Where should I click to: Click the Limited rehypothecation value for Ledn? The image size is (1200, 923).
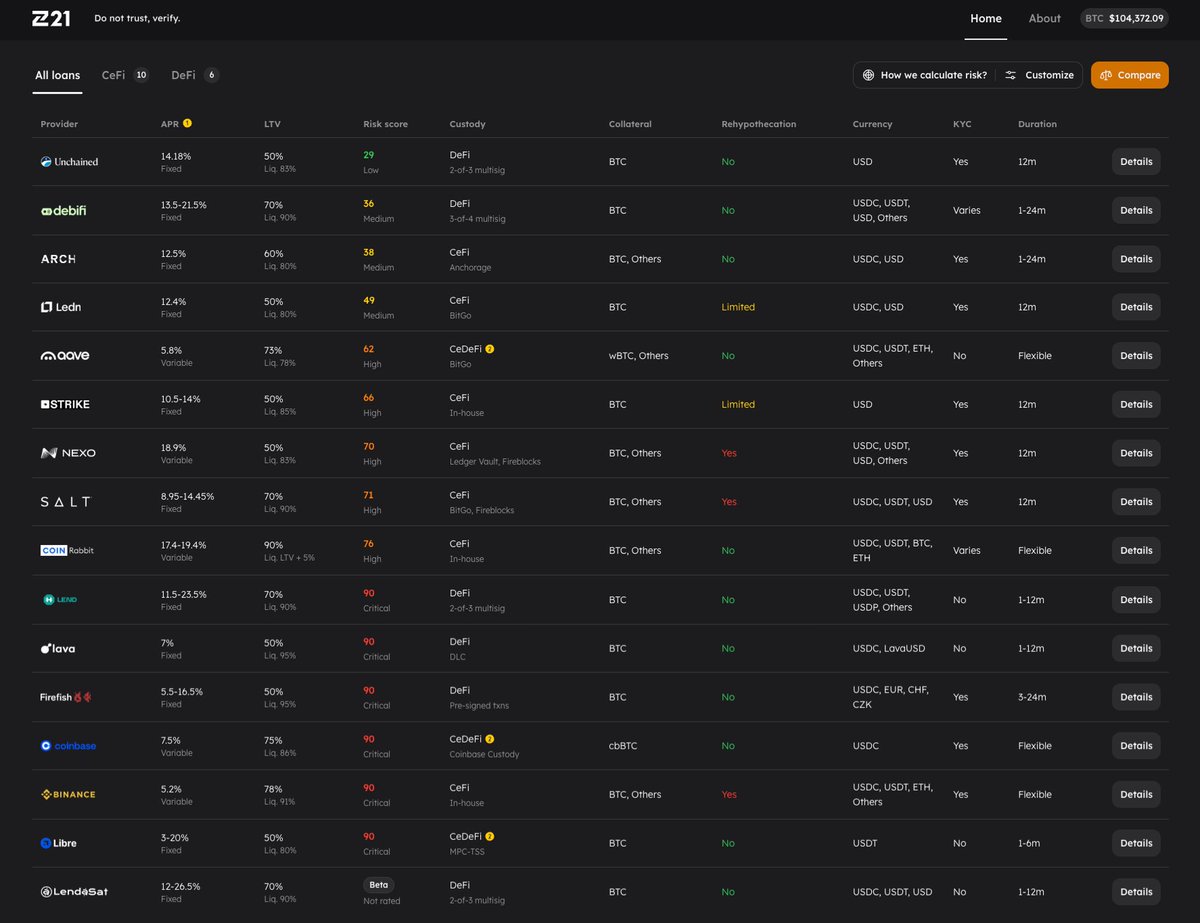tap(738, 307)
